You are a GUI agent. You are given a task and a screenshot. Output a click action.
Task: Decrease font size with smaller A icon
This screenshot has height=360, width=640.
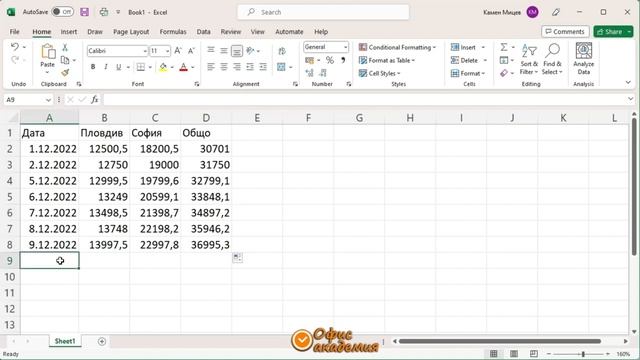click(191, 51)
